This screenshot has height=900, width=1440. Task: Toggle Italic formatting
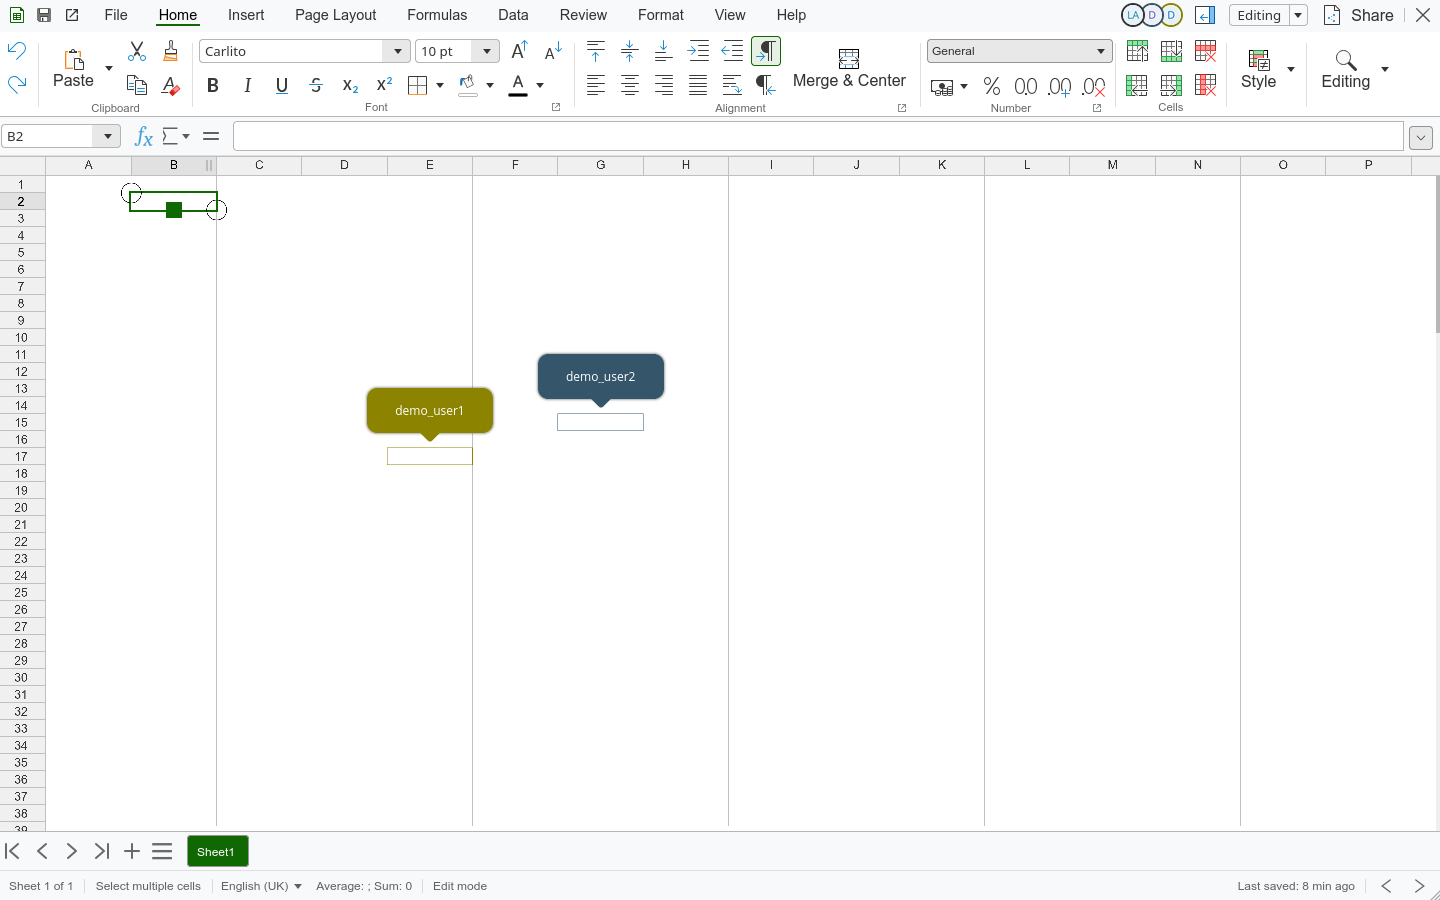(x=247, y=86)
